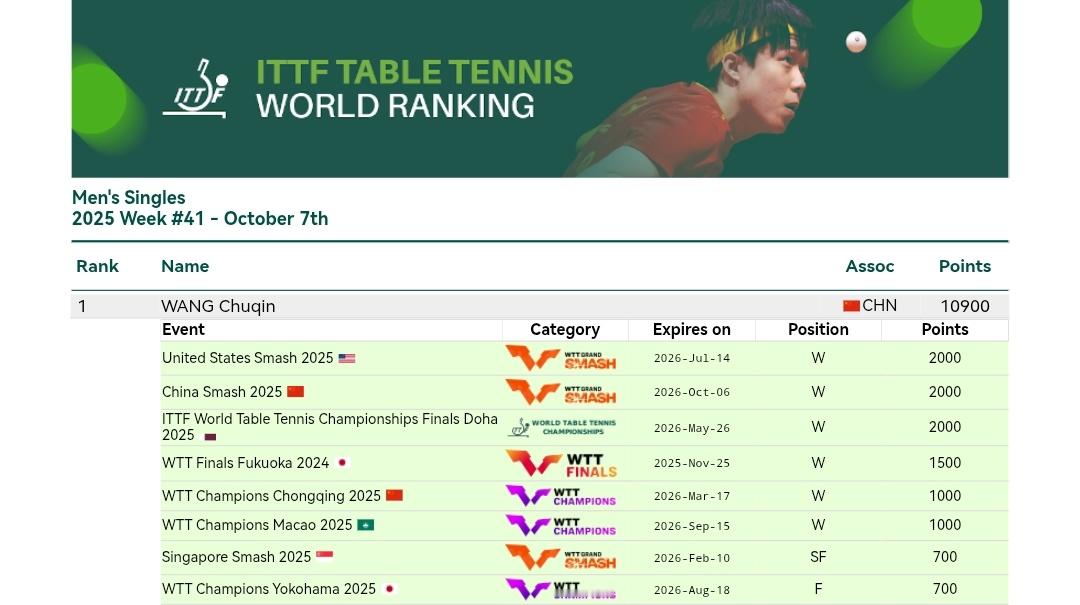
Task: Open the United States Smash 2025 event
Action: coord(247,358)
